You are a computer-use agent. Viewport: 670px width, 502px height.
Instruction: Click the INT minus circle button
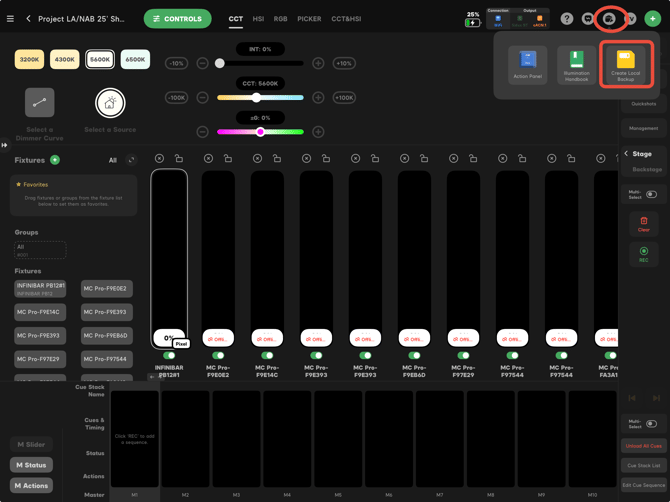[203, 63]
